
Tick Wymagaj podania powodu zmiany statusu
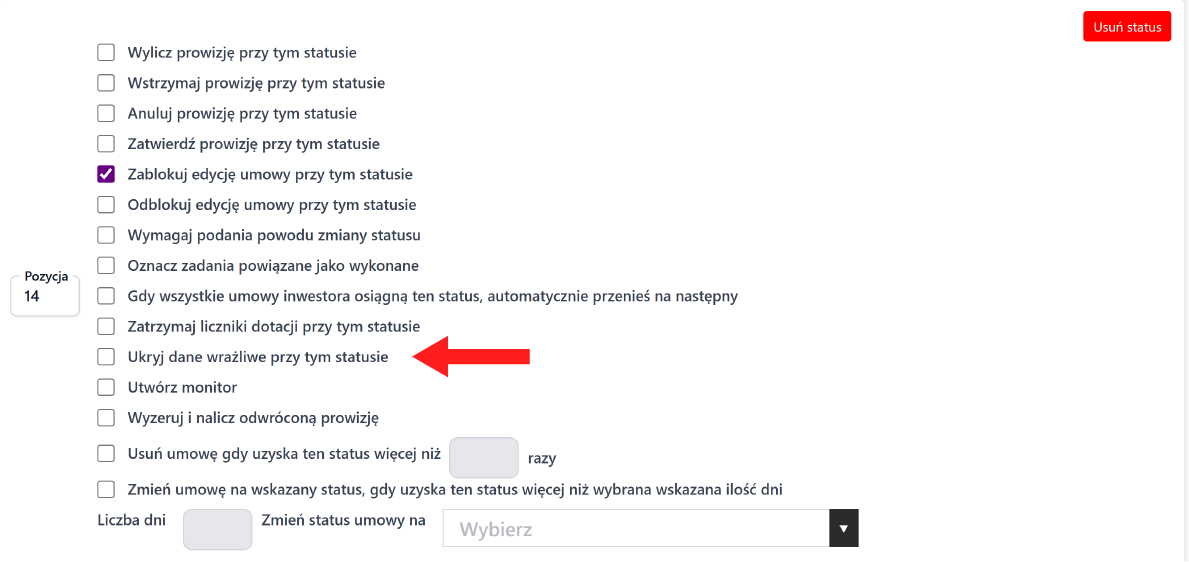(106, 235)
